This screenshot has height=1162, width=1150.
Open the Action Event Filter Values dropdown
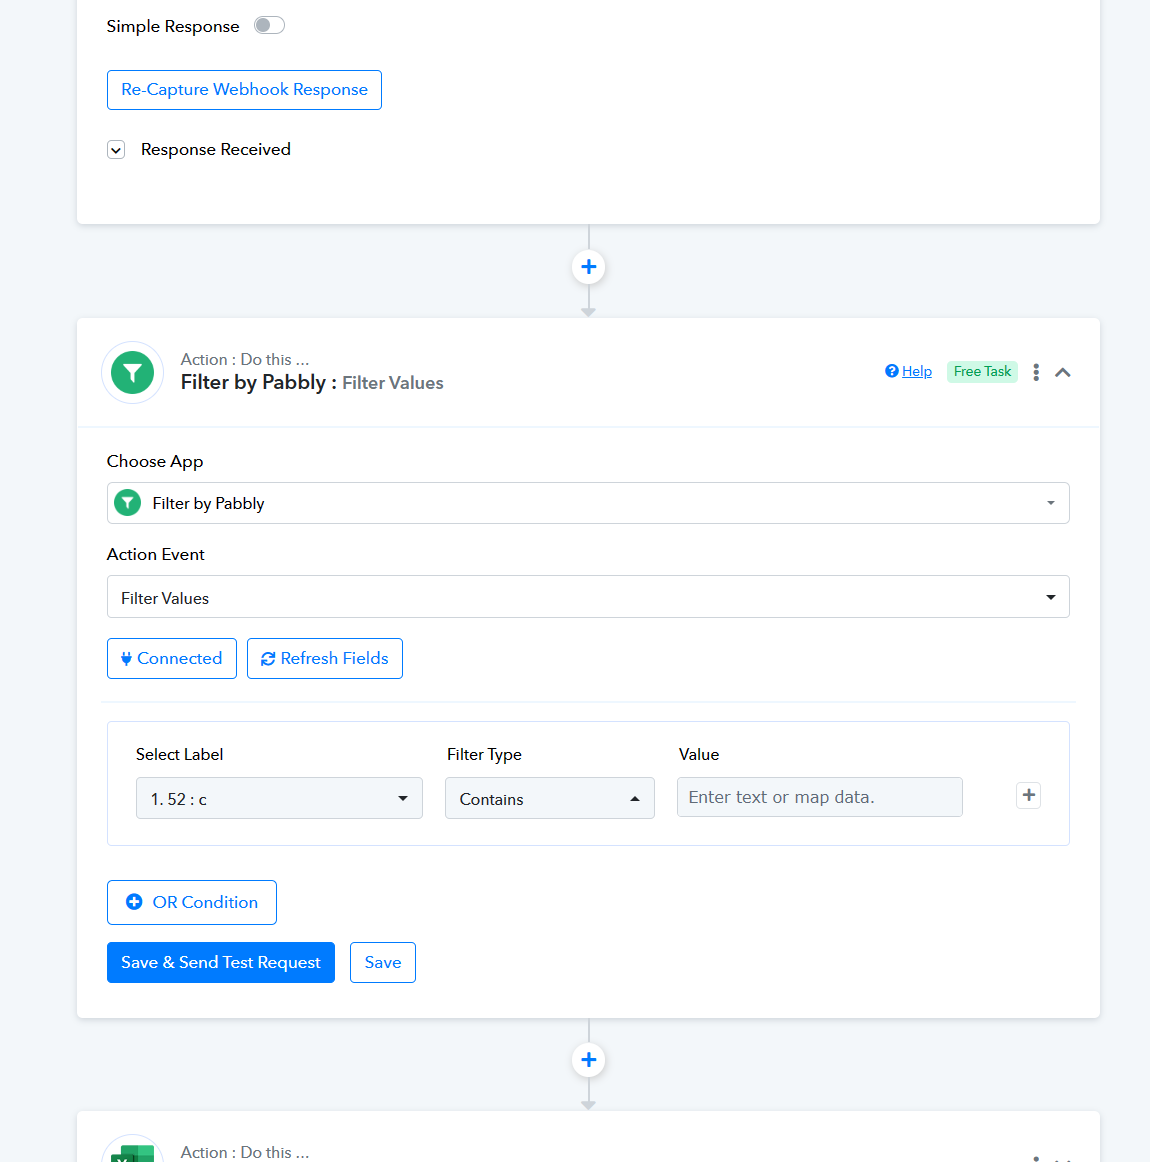pos(588,597)
